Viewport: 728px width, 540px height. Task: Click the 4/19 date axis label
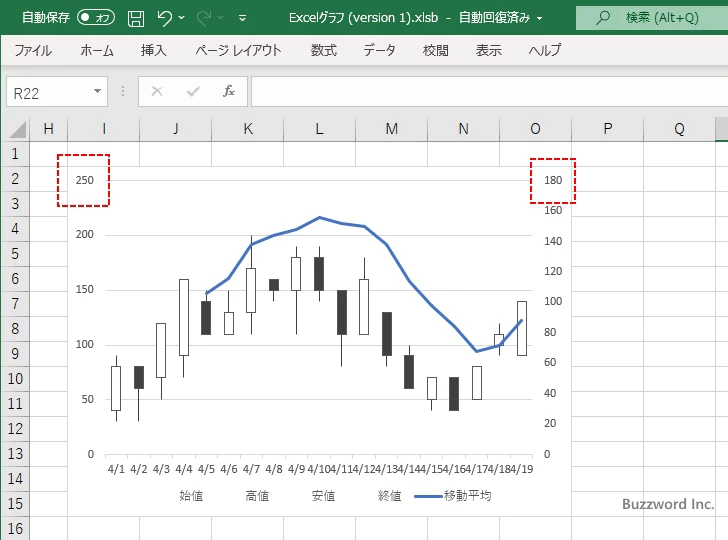[x=522, y=469]
